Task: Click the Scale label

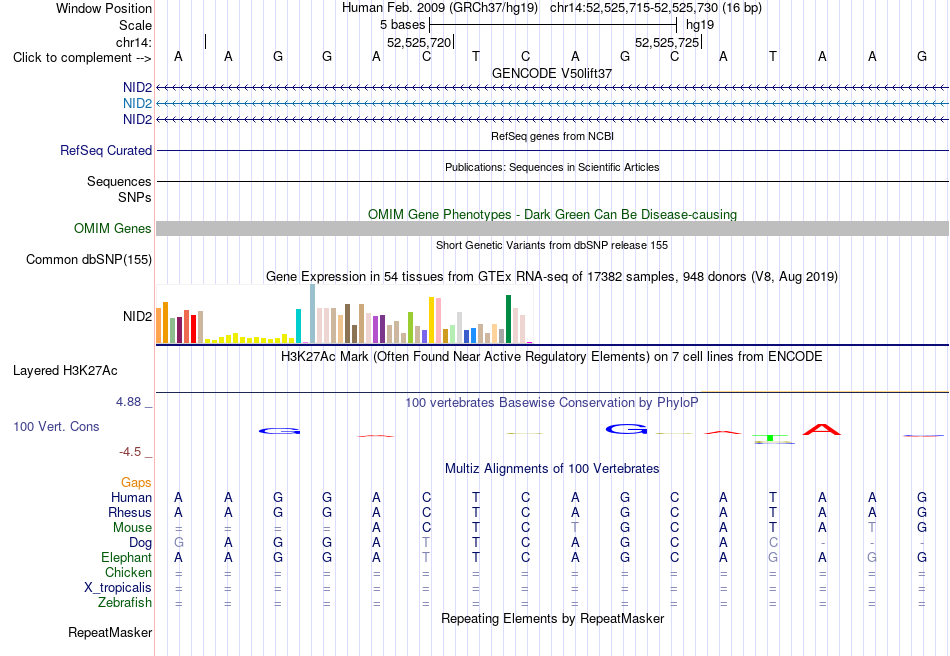Action: coord(135,25)
